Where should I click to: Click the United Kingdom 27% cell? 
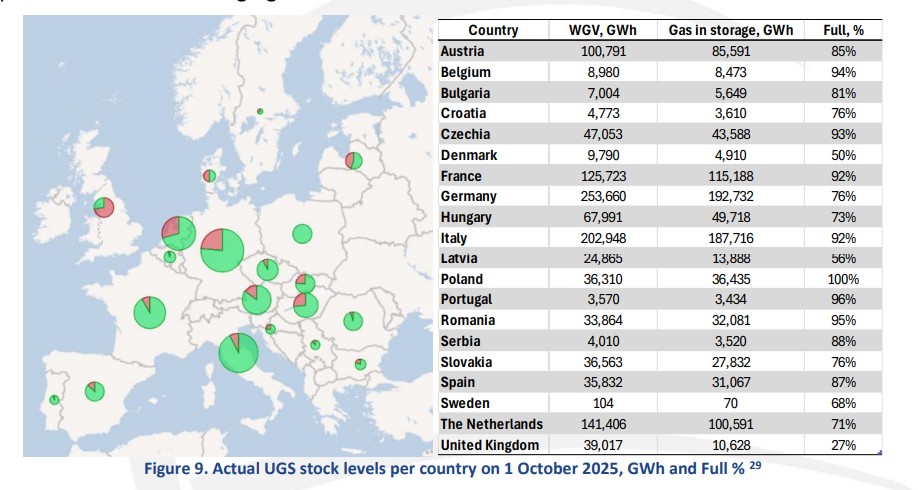point(842,445)
